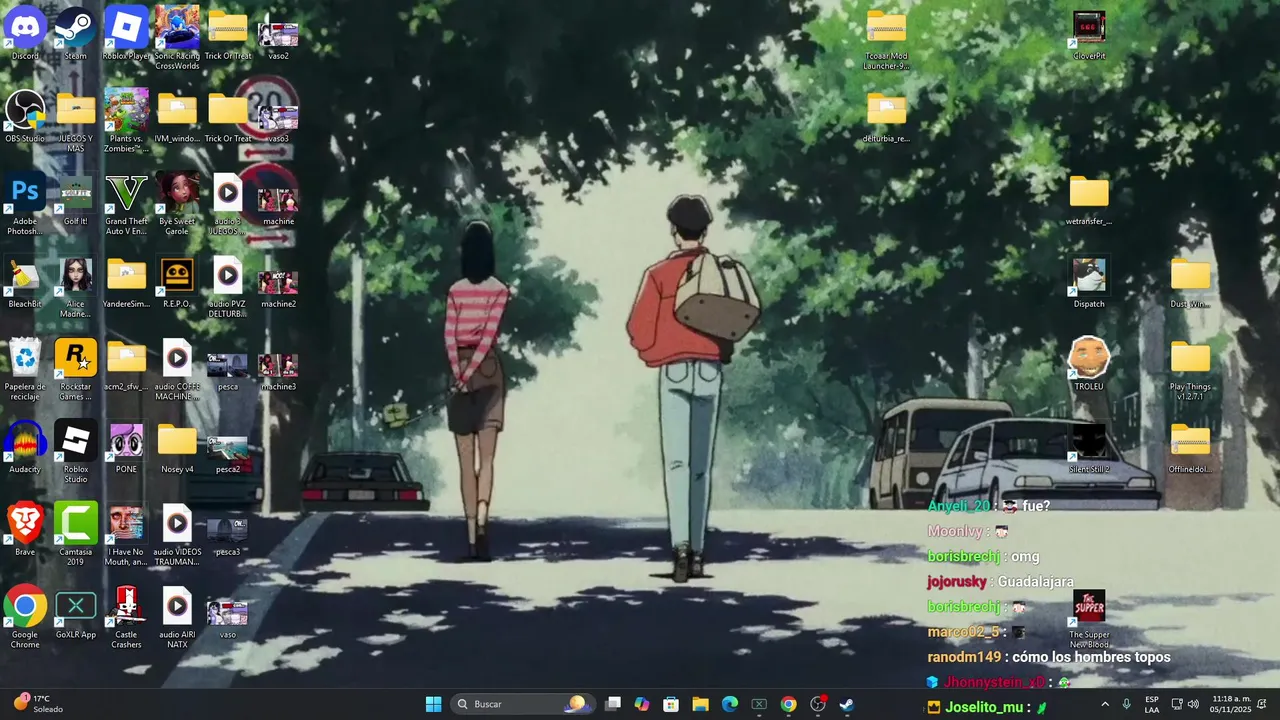Open the clock and date flyout
This screenshot has height=720, width=1280.
click(1231, 704)
